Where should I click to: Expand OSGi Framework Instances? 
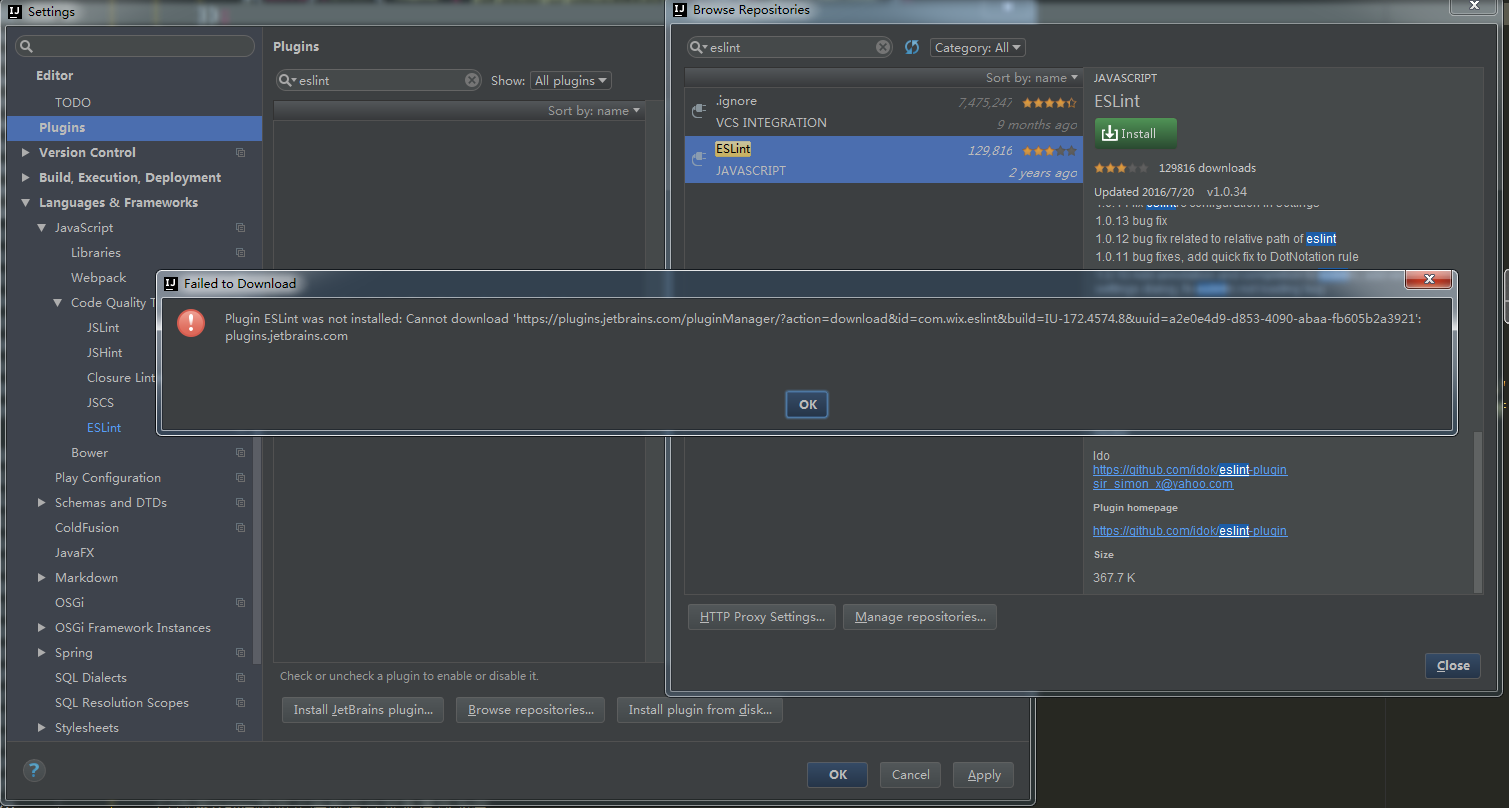(42, 628)
